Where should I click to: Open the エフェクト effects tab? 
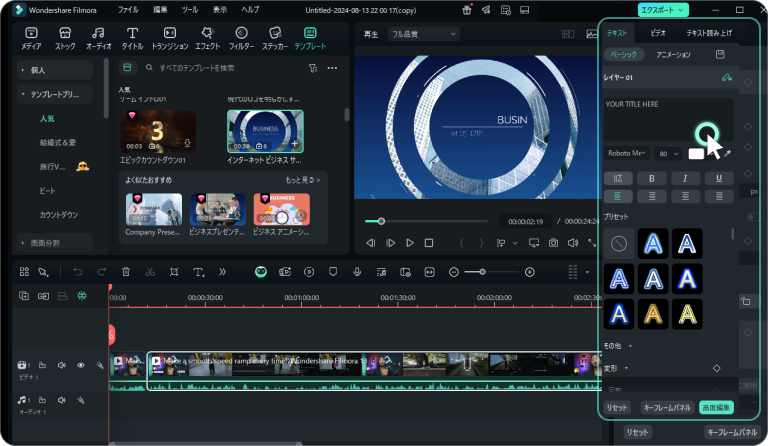[208, 38]
